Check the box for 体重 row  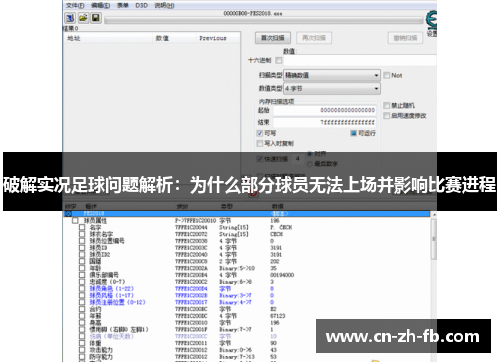coord(82,343)
